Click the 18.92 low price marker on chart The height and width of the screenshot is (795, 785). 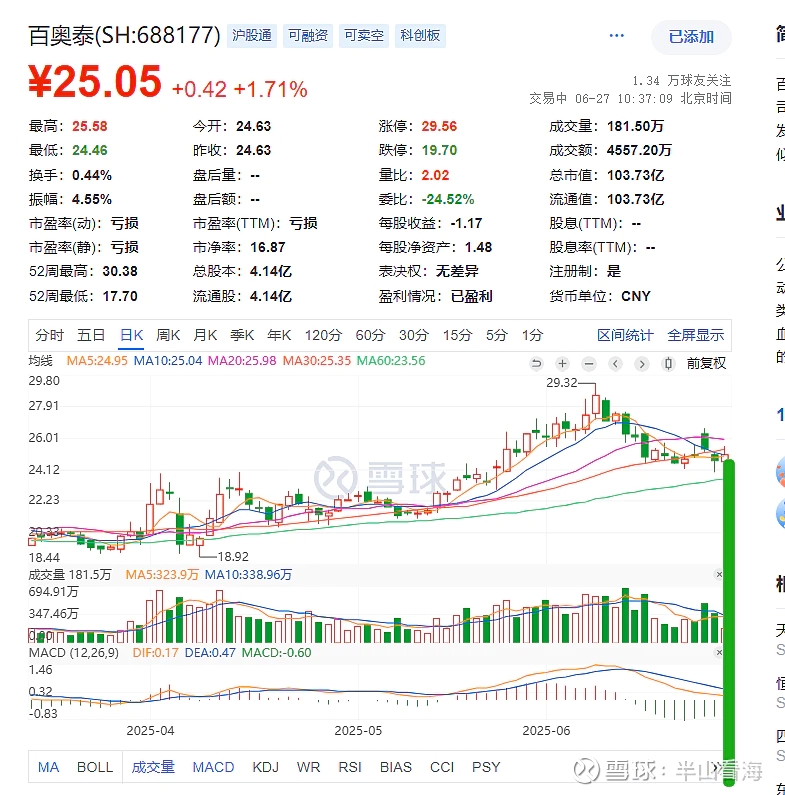[x=233, y=557]
